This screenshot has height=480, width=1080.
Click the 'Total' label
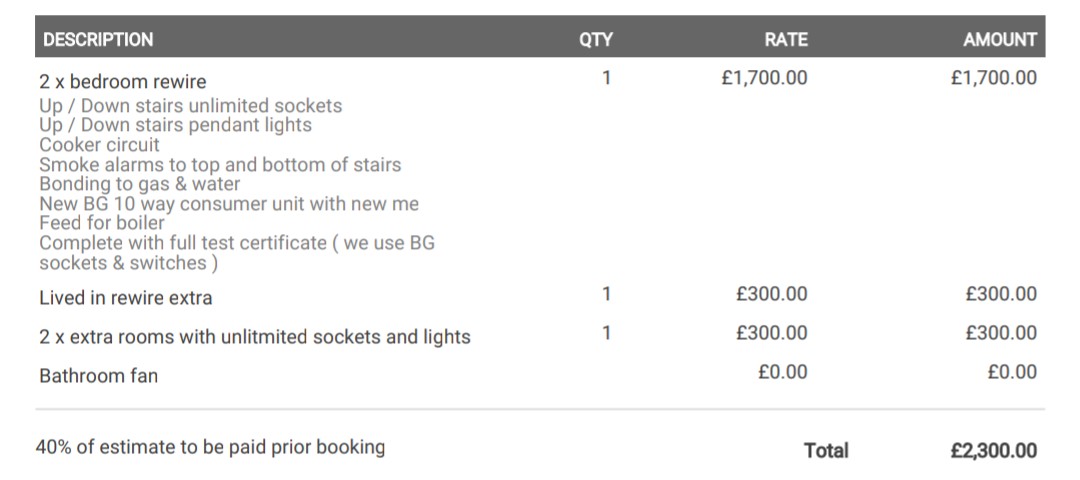click(x=826, y=451)
